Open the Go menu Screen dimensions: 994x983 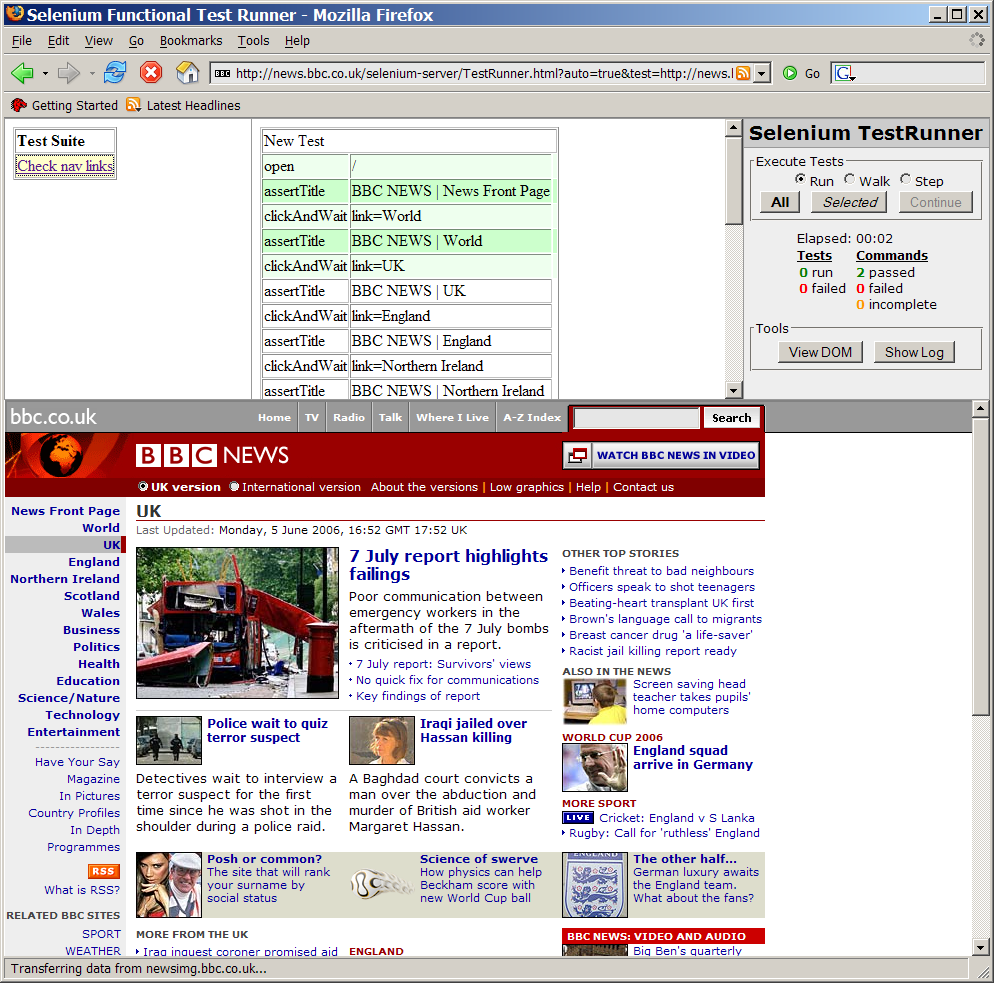coord(136,41)
